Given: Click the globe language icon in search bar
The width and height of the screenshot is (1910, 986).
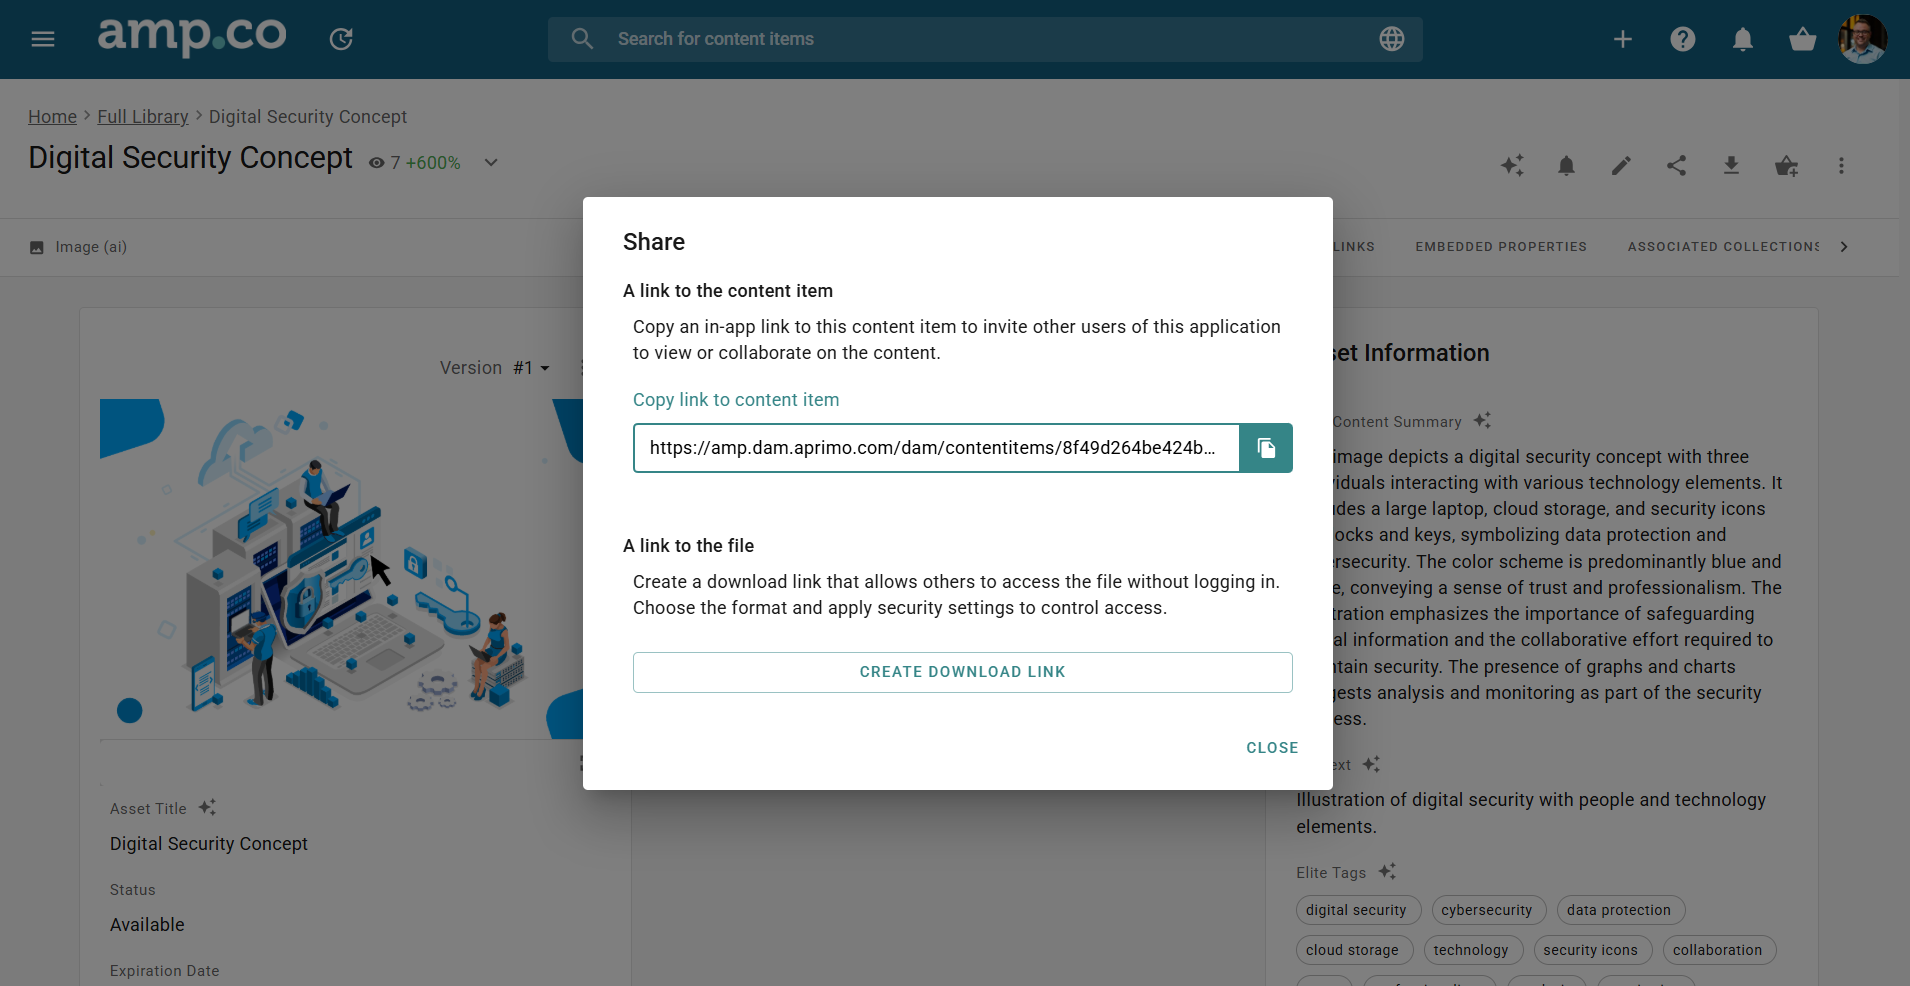Looking at the screenshot, I should (1392, 39).
